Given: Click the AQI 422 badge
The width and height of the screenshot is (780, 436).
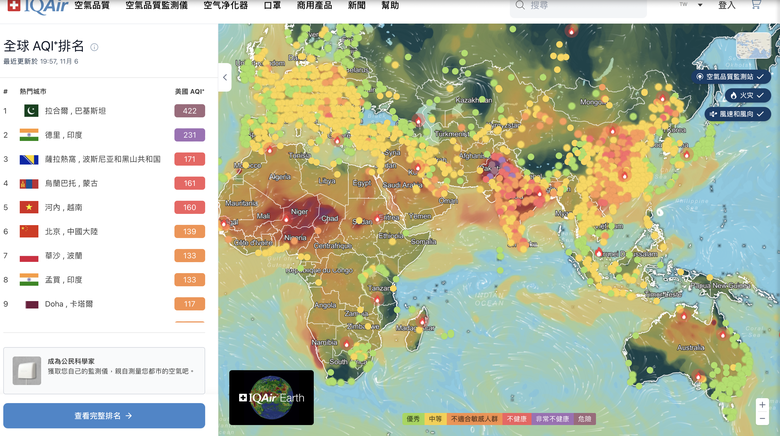Looking at the screenshot, I should pos(190,110).
